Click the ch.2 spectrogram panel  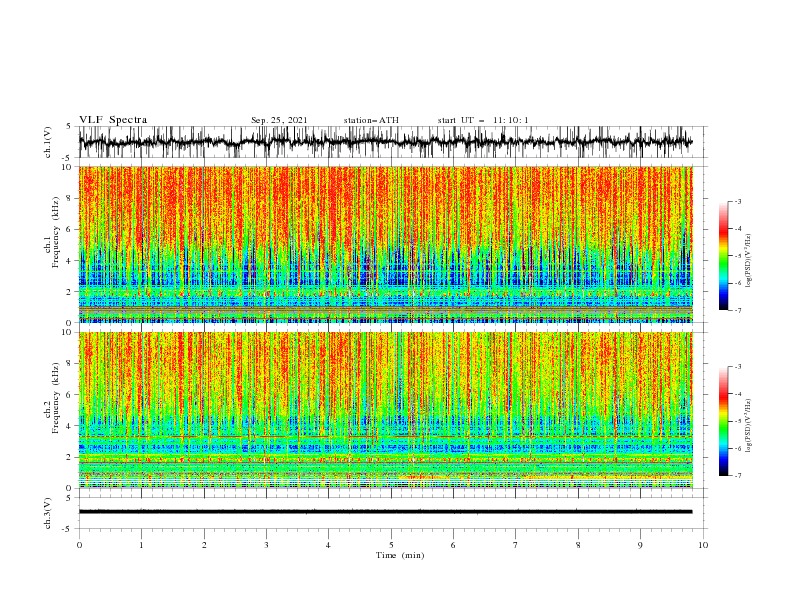[x=386, y=410]
